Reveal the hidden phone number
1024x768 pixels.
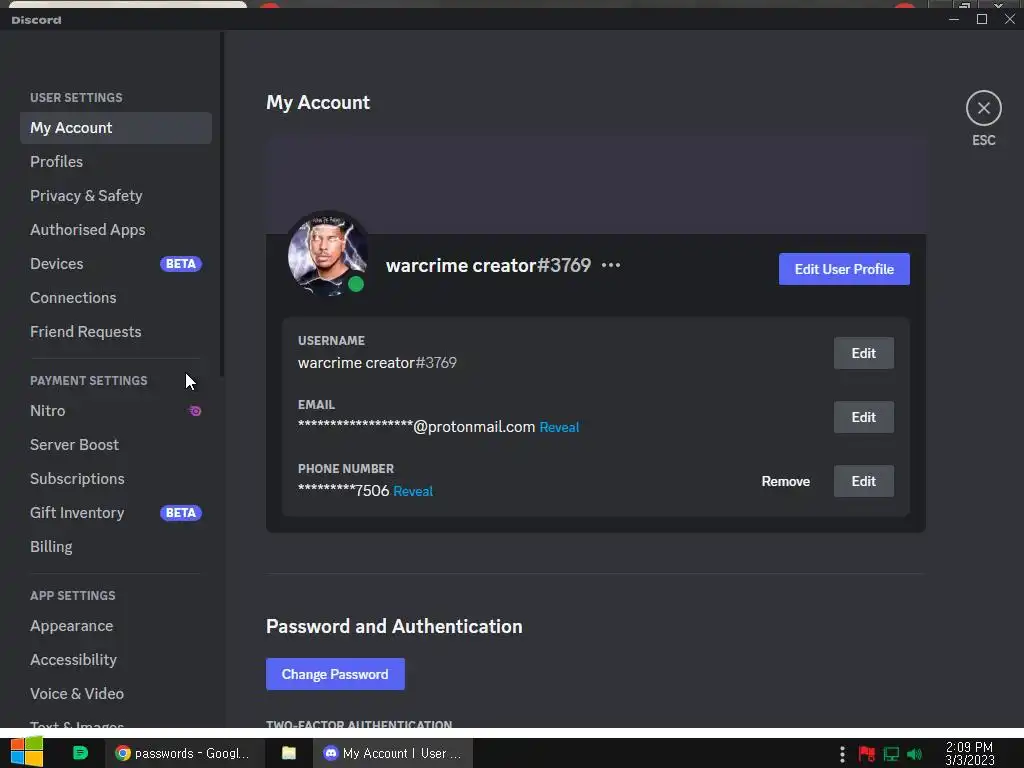(x=413, y=491)
